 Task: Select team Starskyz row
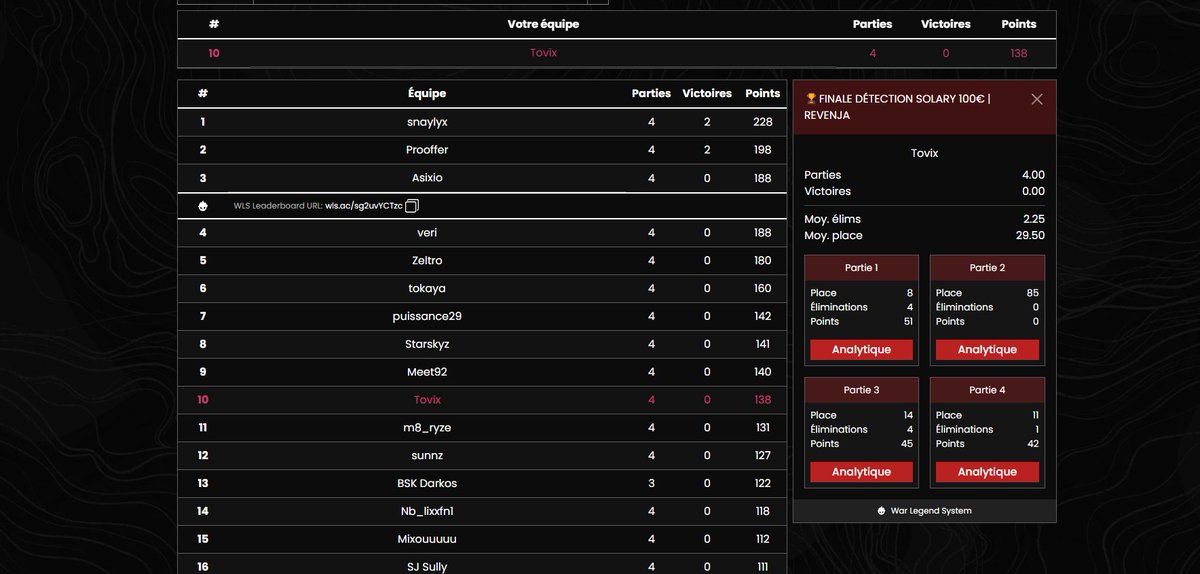(x=482, y=344)
